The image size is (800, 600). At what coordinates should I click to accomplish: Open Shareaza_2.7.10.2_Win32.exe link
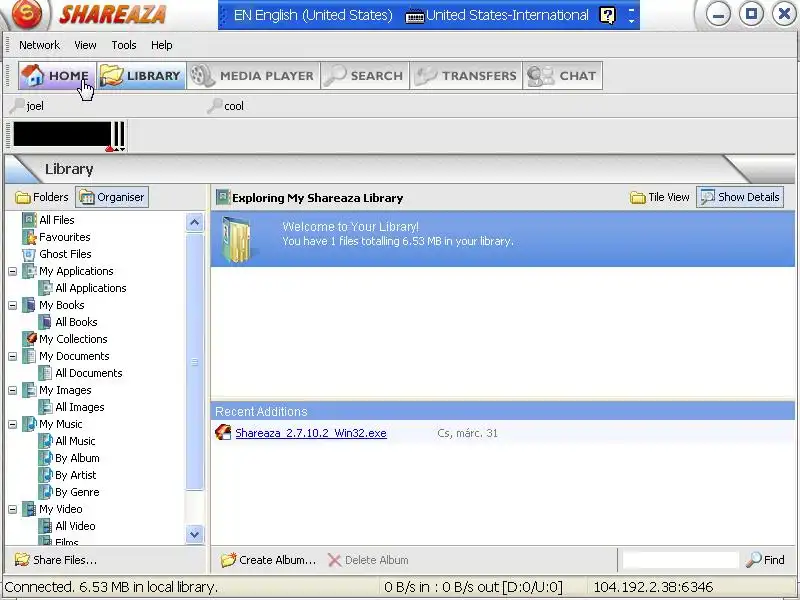(311, 433)
